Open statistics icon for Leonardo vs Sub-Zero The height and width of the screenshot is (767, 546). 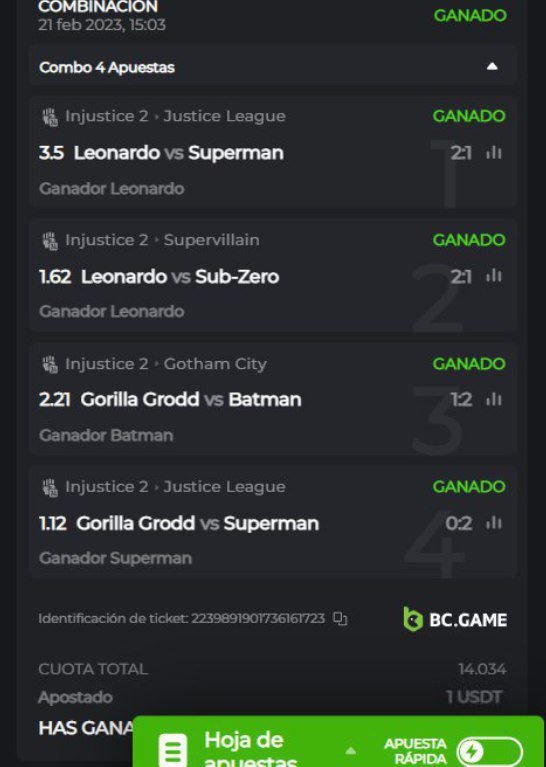494,276
